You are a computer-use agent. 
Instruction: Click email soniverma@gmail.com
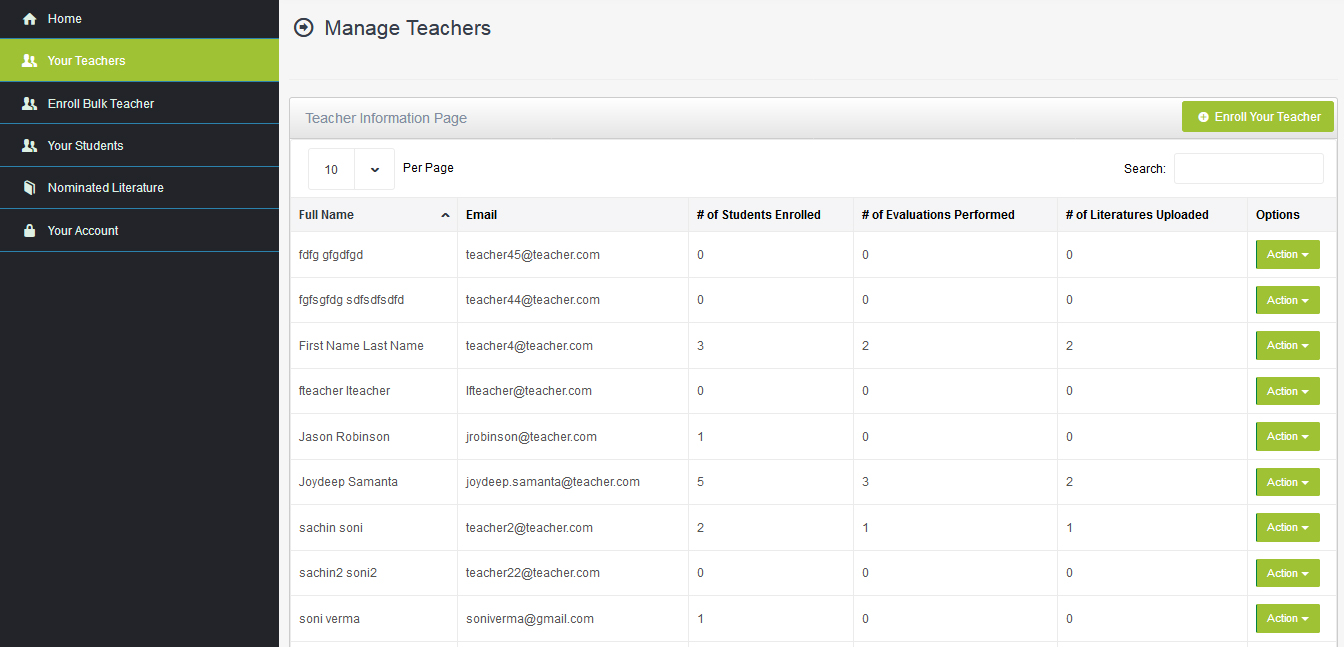[530, 619]
